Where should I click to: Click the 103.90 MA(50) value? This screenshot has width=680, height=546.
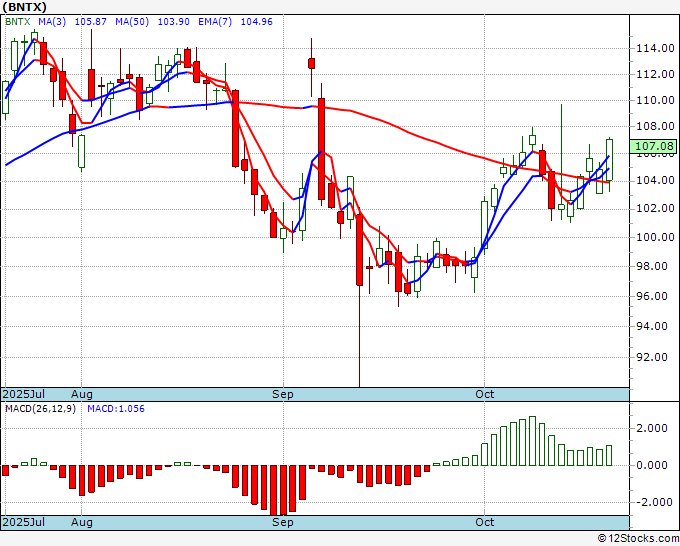point(173,21)
